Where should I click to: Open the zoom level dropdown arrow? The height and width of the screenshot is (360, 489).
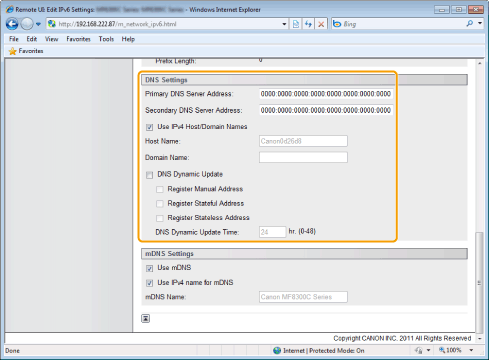click(x=471, y=350)
